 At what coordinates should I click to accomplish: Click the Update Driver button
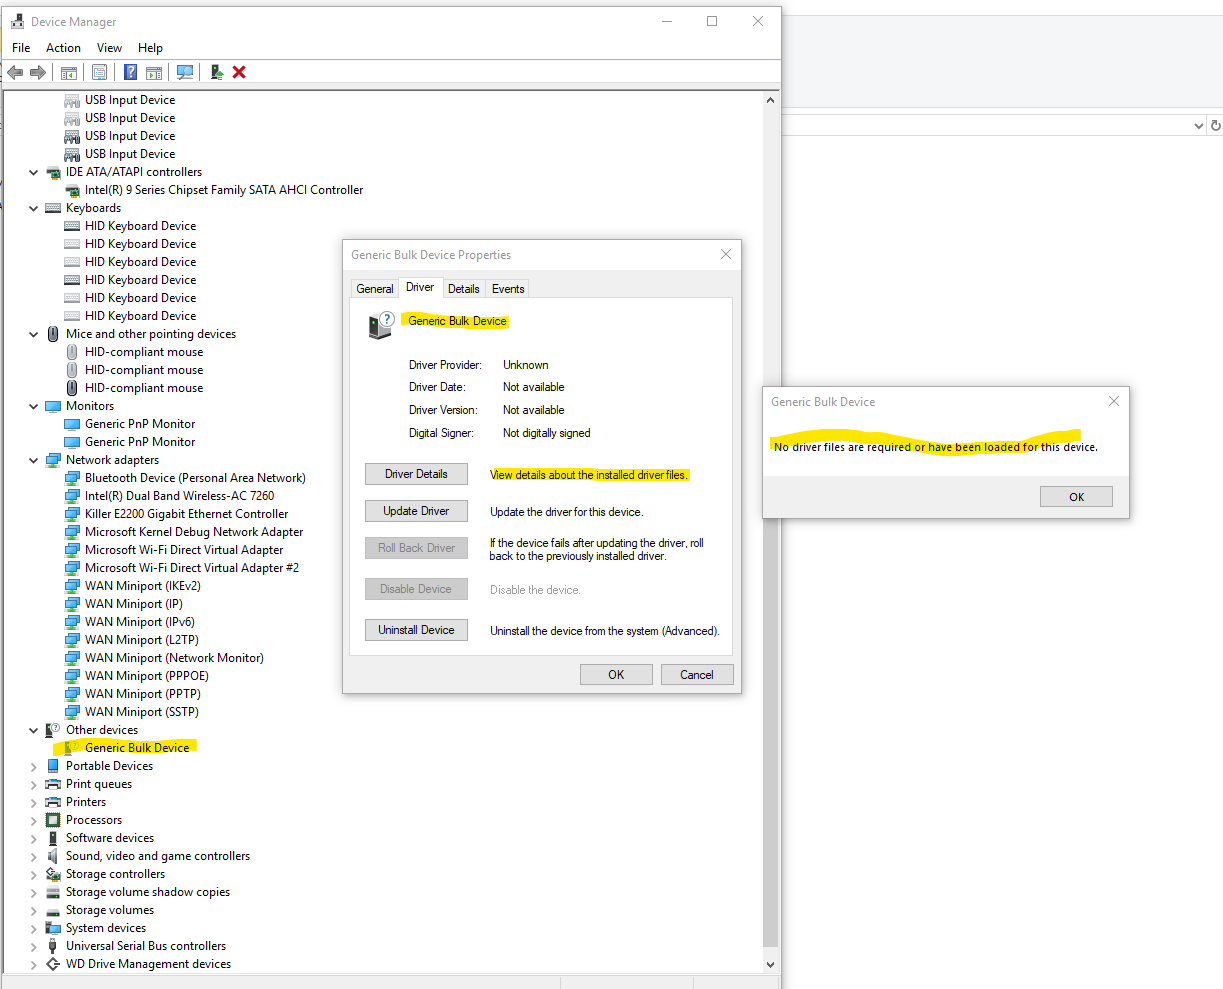pyautogui.click(x=416, y=511)
